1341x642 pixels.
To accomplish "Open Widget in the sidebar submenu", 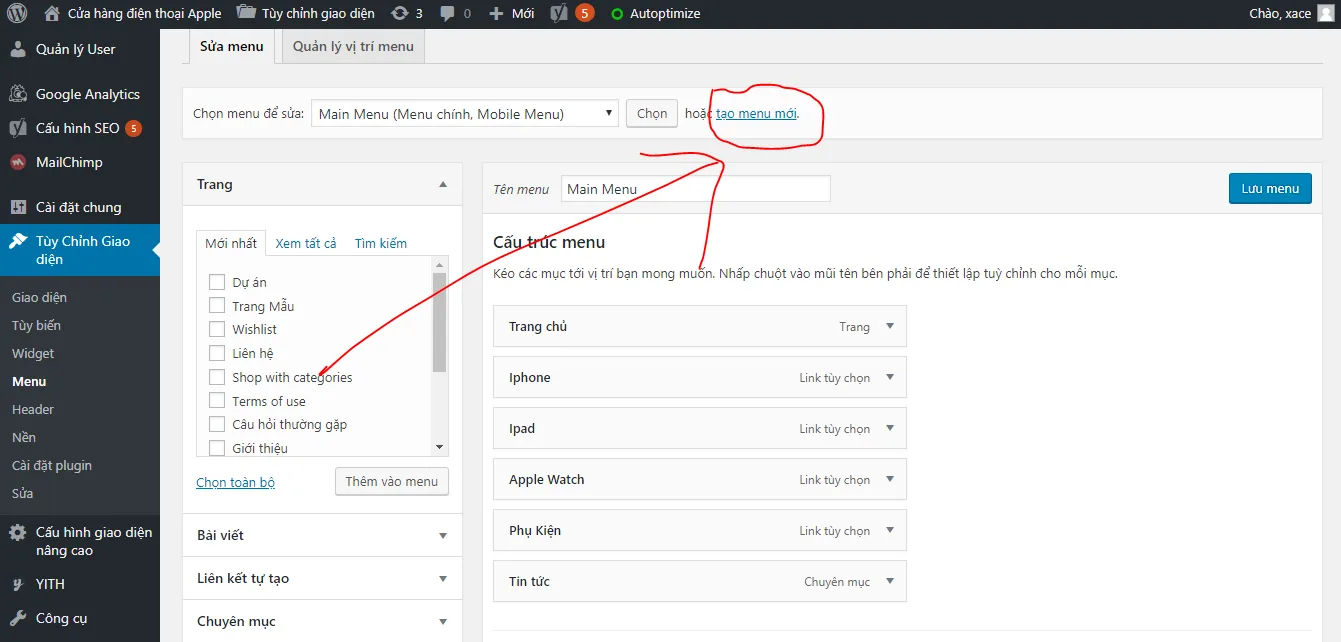I will (x=33, y=353).
